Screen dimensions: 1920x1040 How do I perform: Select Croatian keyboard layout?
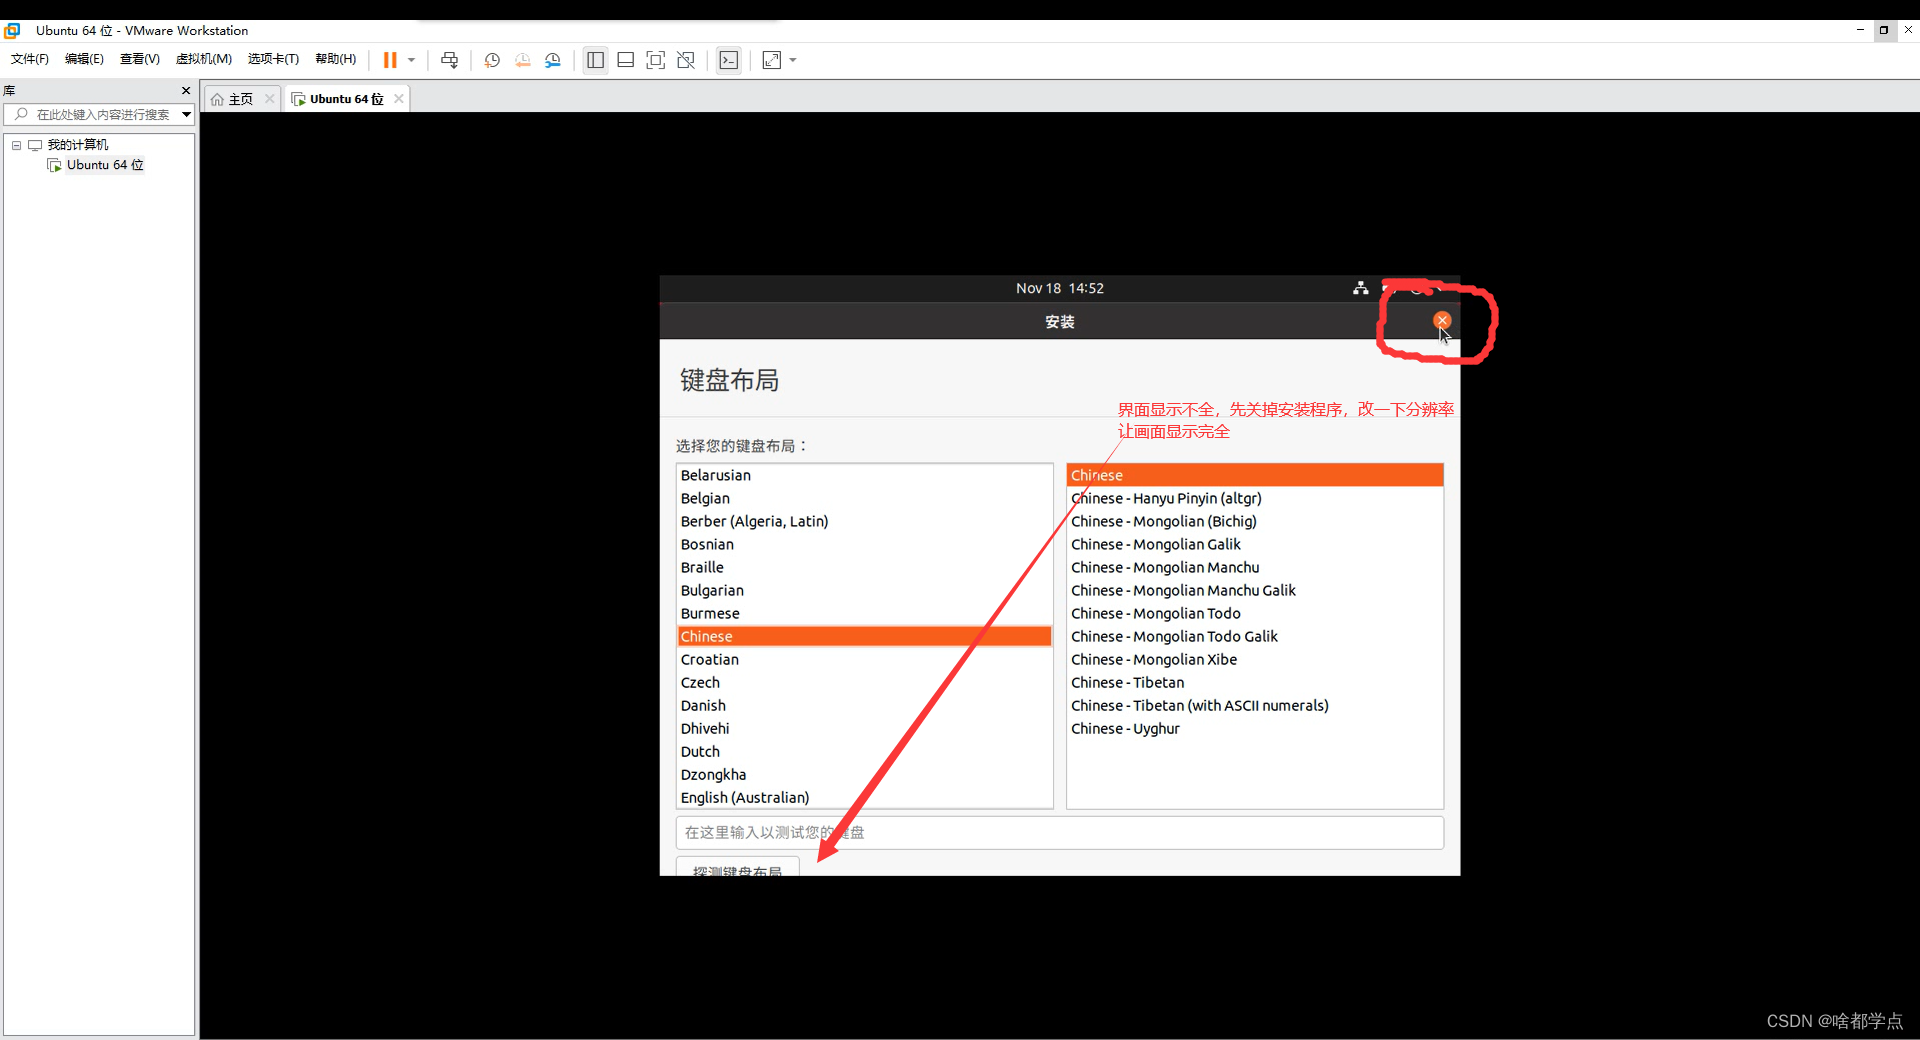(x=864, y=659)
